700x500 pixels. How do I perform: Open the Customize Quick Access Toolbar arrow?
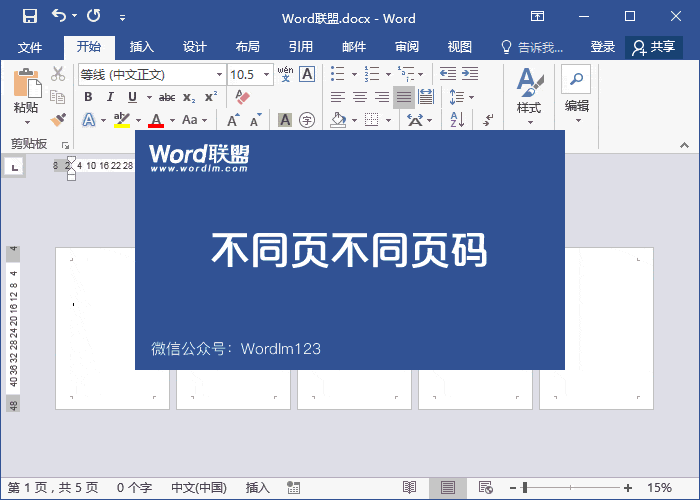click(122, 18)
